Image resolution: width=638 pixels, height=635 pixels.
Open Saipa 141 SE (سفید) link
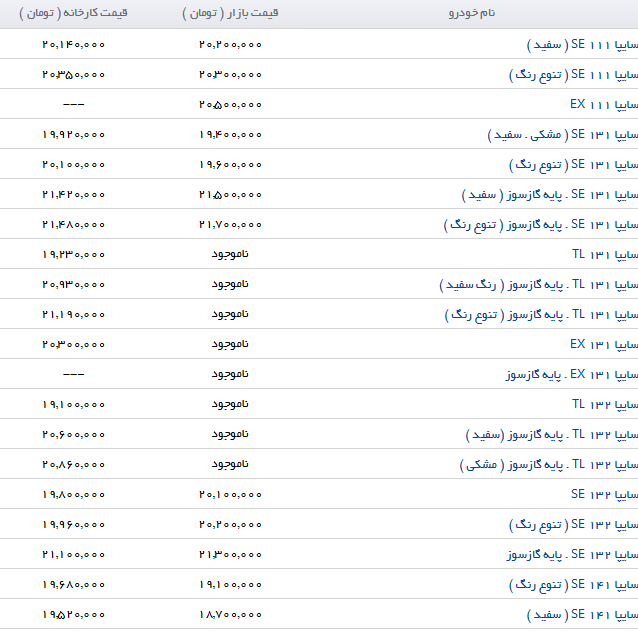click(x=582, y=614)
